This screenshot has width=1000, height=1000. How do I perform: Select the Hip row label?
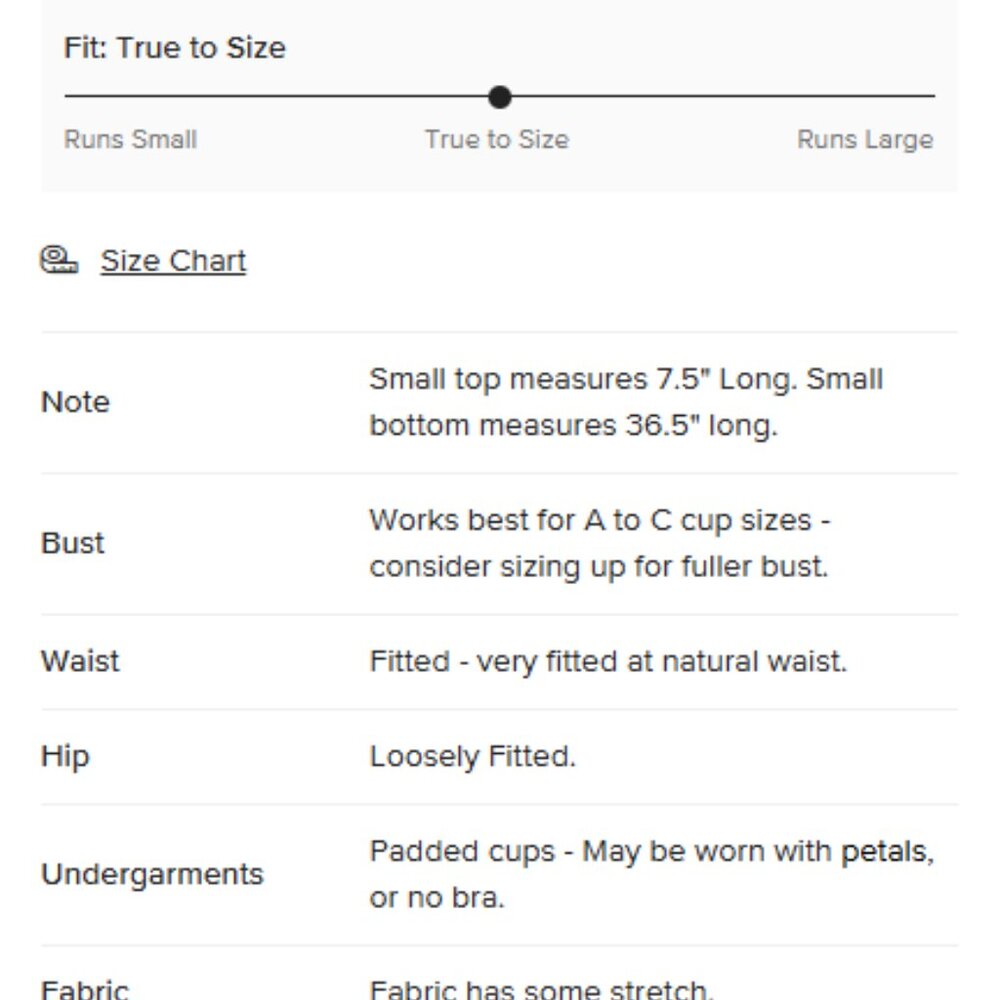[x=65, y=756]
